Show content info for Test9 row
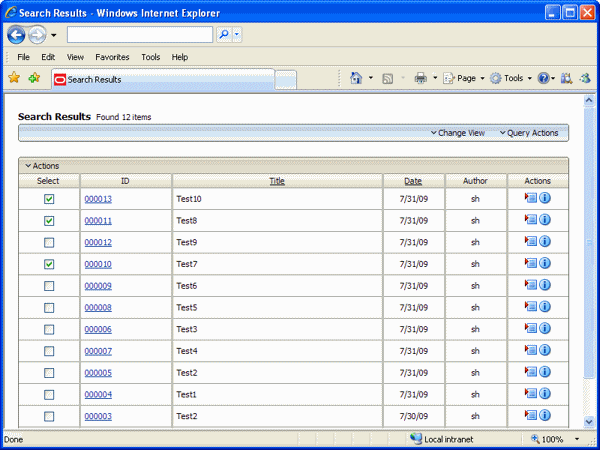This screenshot has width=600, height=450. [545, 241]
